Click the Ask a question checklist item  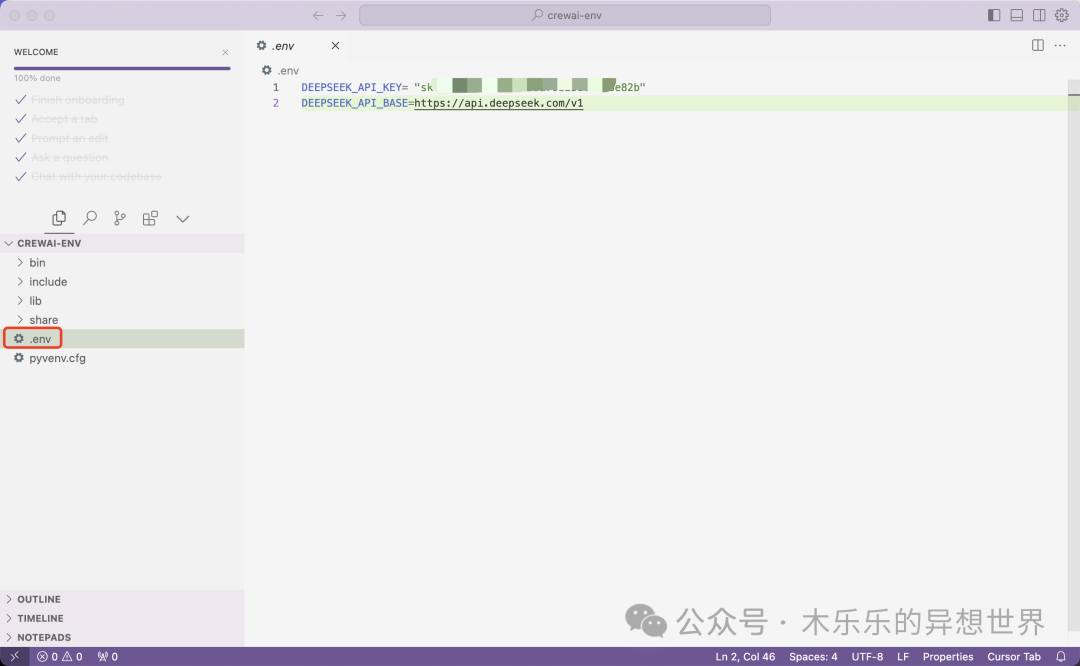pos(70,158)
